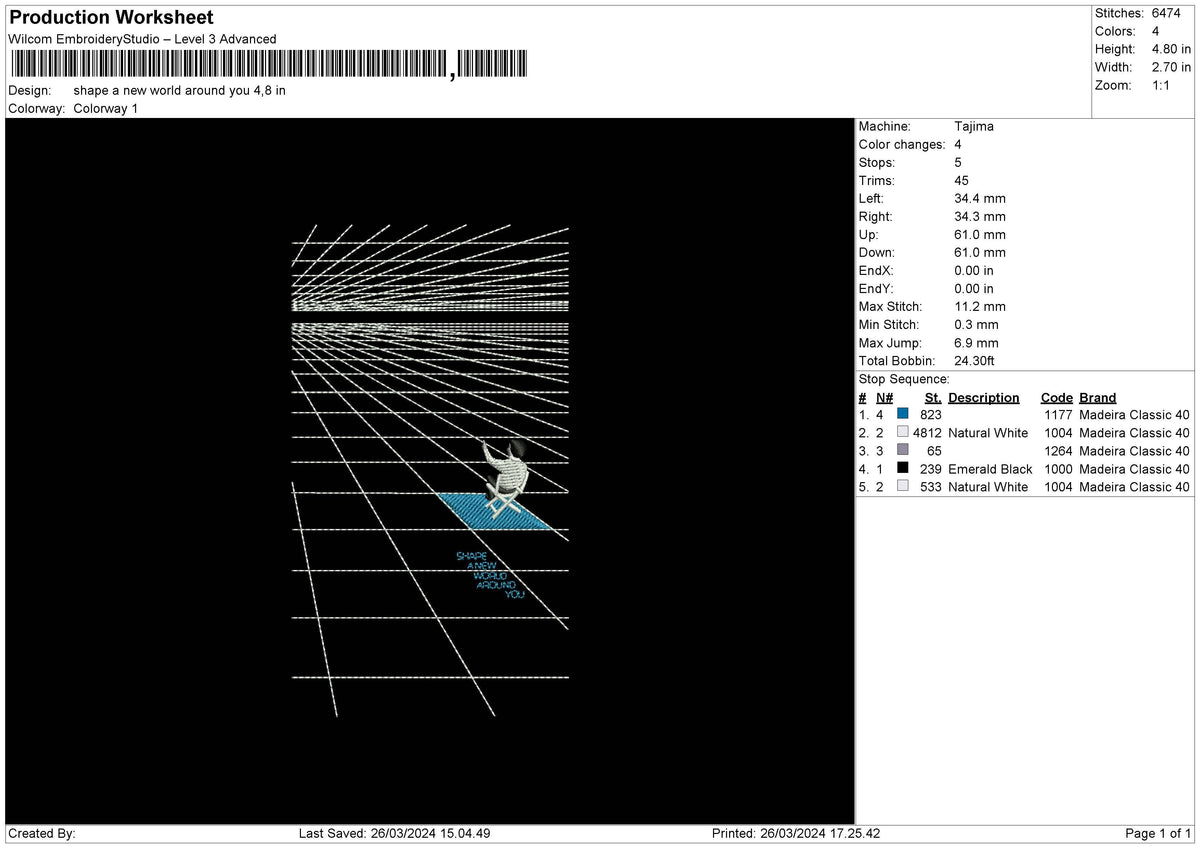Click the barcode in the header
Image resolution: width=1200 pixels, height=848 pixels.
[x=268, y=65]
